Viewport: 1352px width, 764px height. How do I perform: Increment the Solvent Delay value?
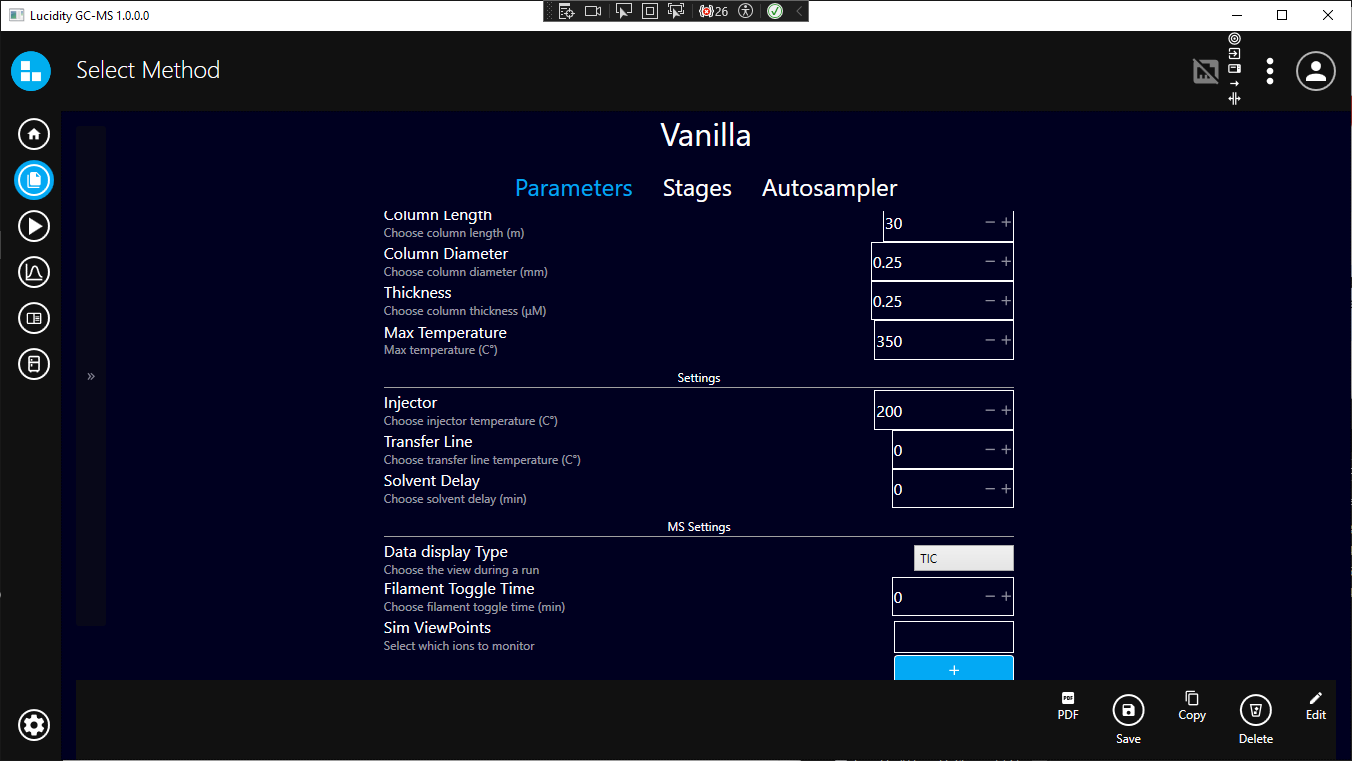click(1006, 488)
